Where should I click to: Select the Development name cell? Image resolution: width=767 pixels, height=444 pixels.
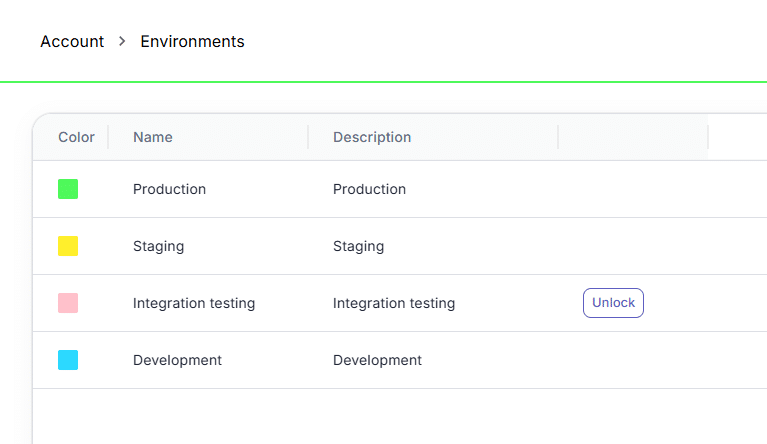(177, 360)
